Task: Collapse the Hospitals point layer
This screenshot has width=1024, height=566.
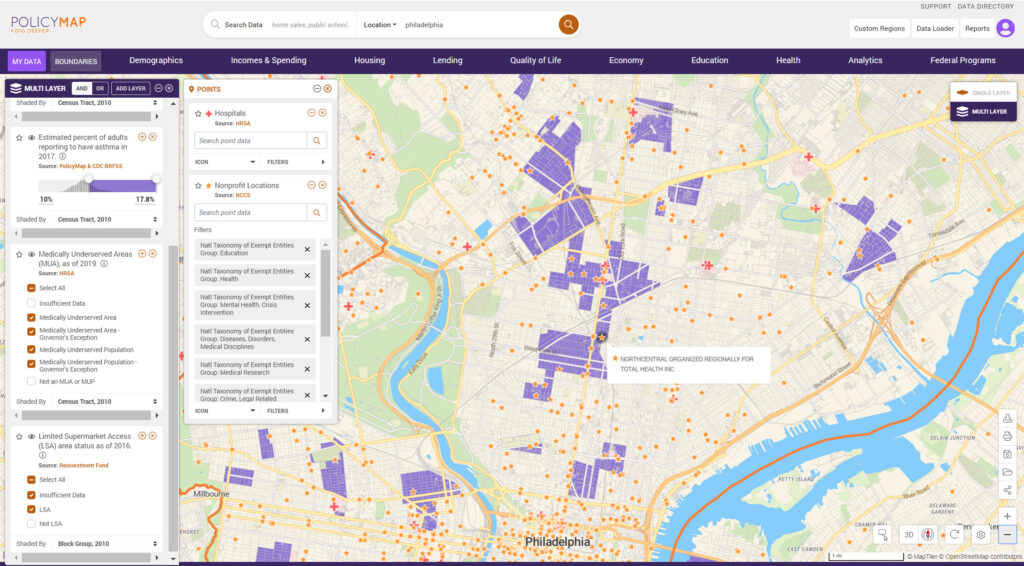Action: point(312,113)
